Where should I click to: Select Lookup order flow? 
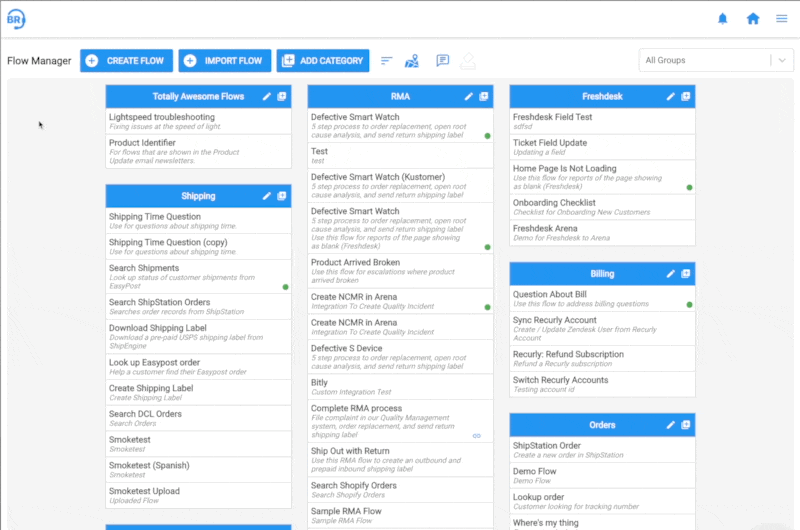pos(603,501)
